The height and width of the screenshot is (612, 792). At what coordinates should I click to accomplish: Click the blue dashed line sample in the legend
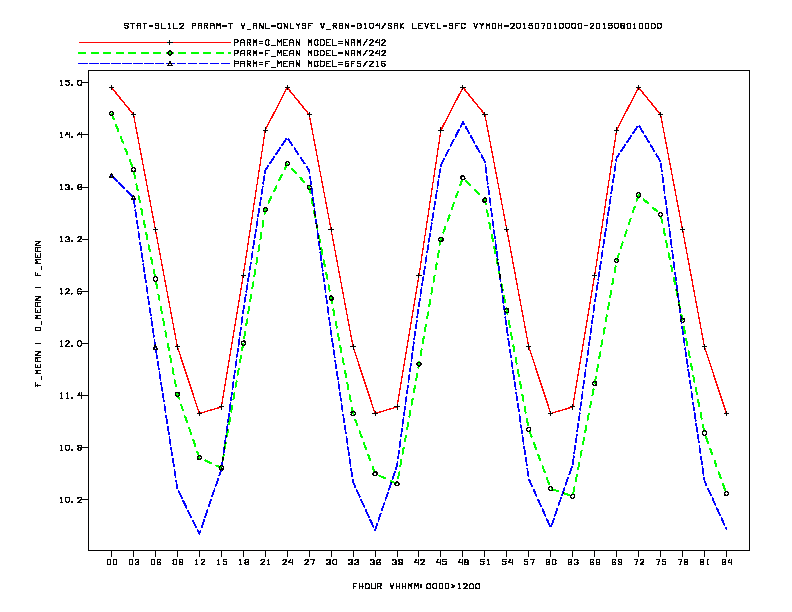coord(155,64)
